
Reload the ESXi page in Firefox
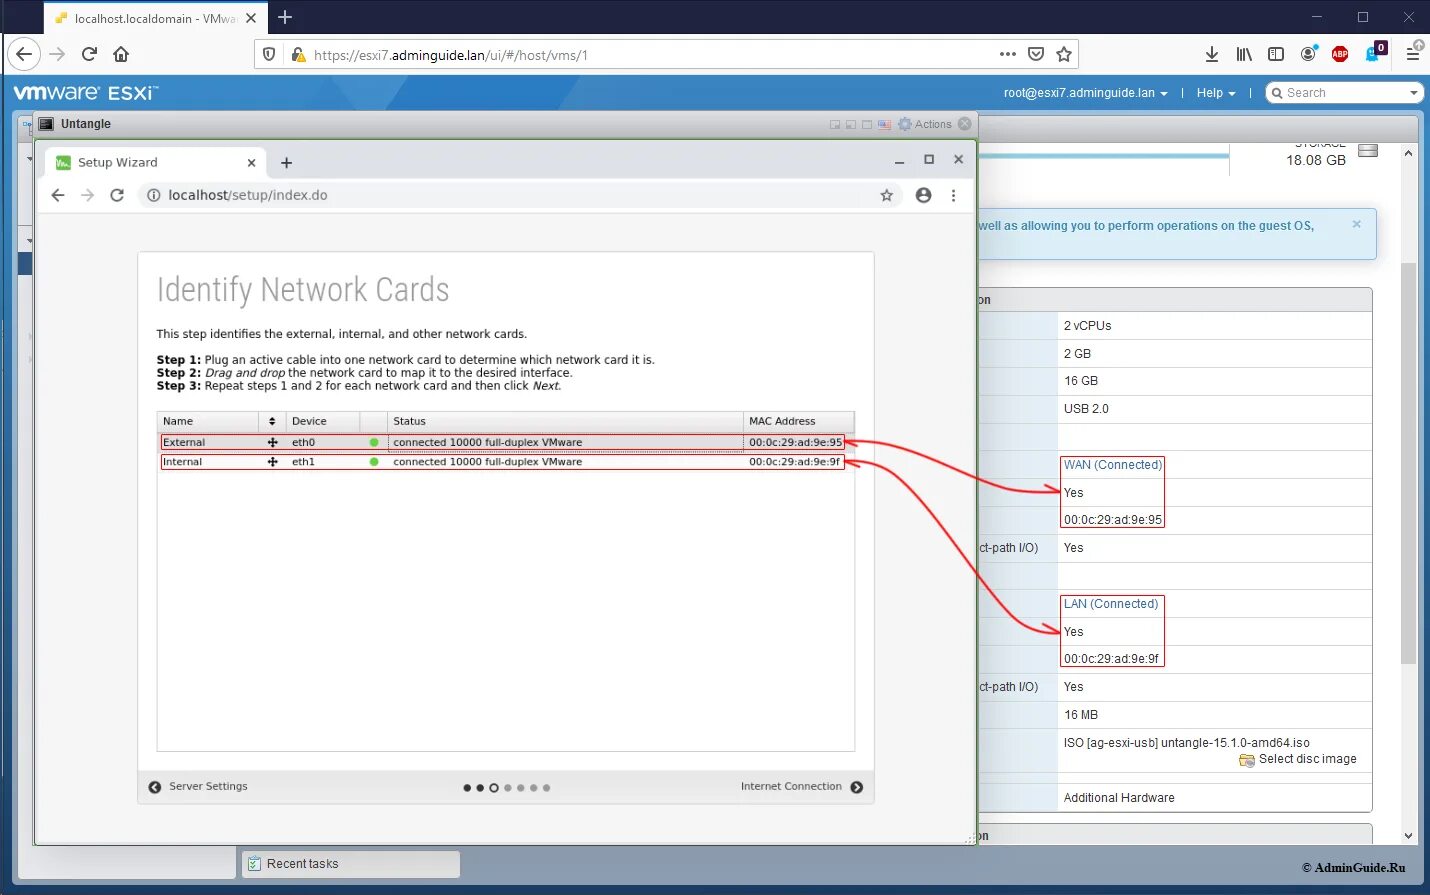tap(89, 54)
